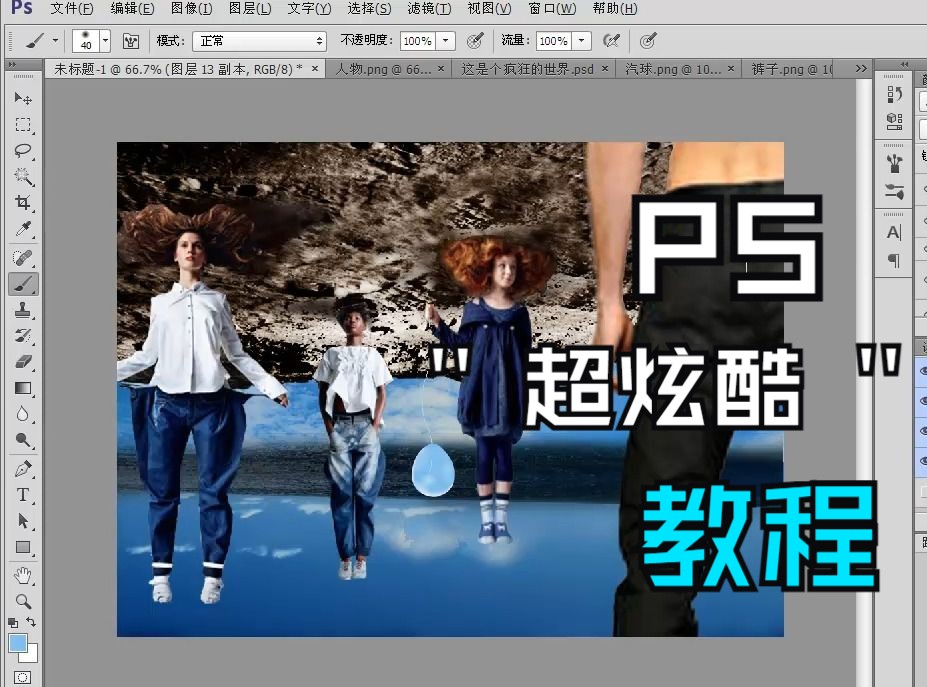927x687 pixels.
Task: Open the Paragraph panel icon
Action: tap(894, 260)
